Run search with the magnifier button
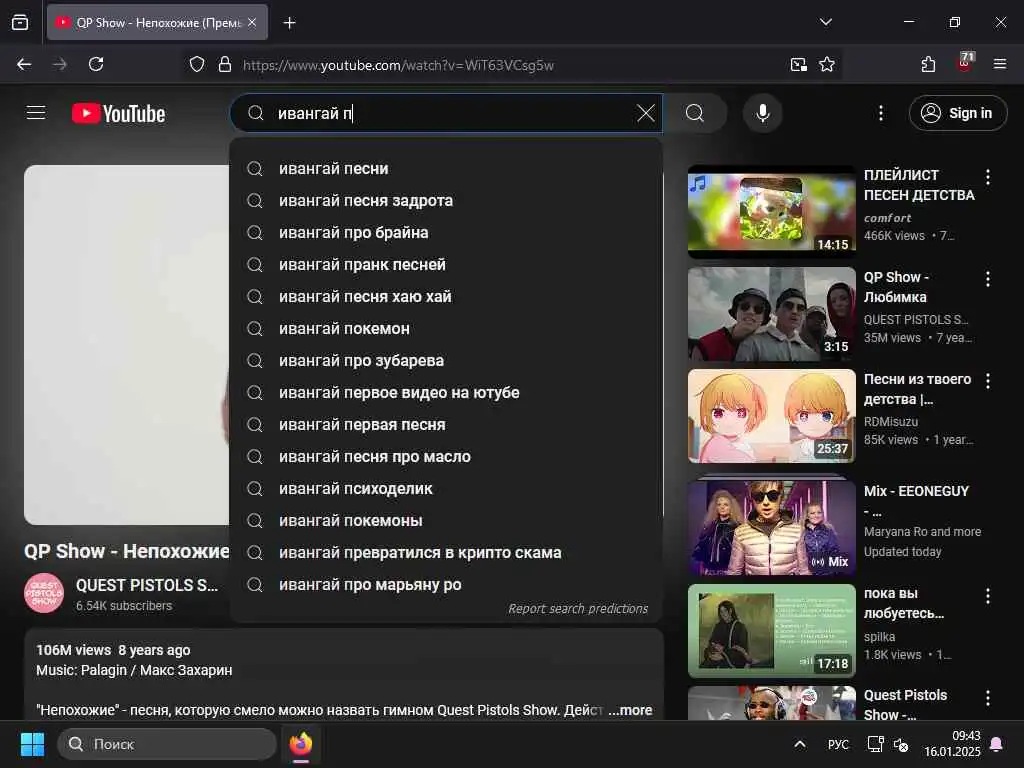The height and width of the screenshot is (768, 1024). (x=695, y=113)
